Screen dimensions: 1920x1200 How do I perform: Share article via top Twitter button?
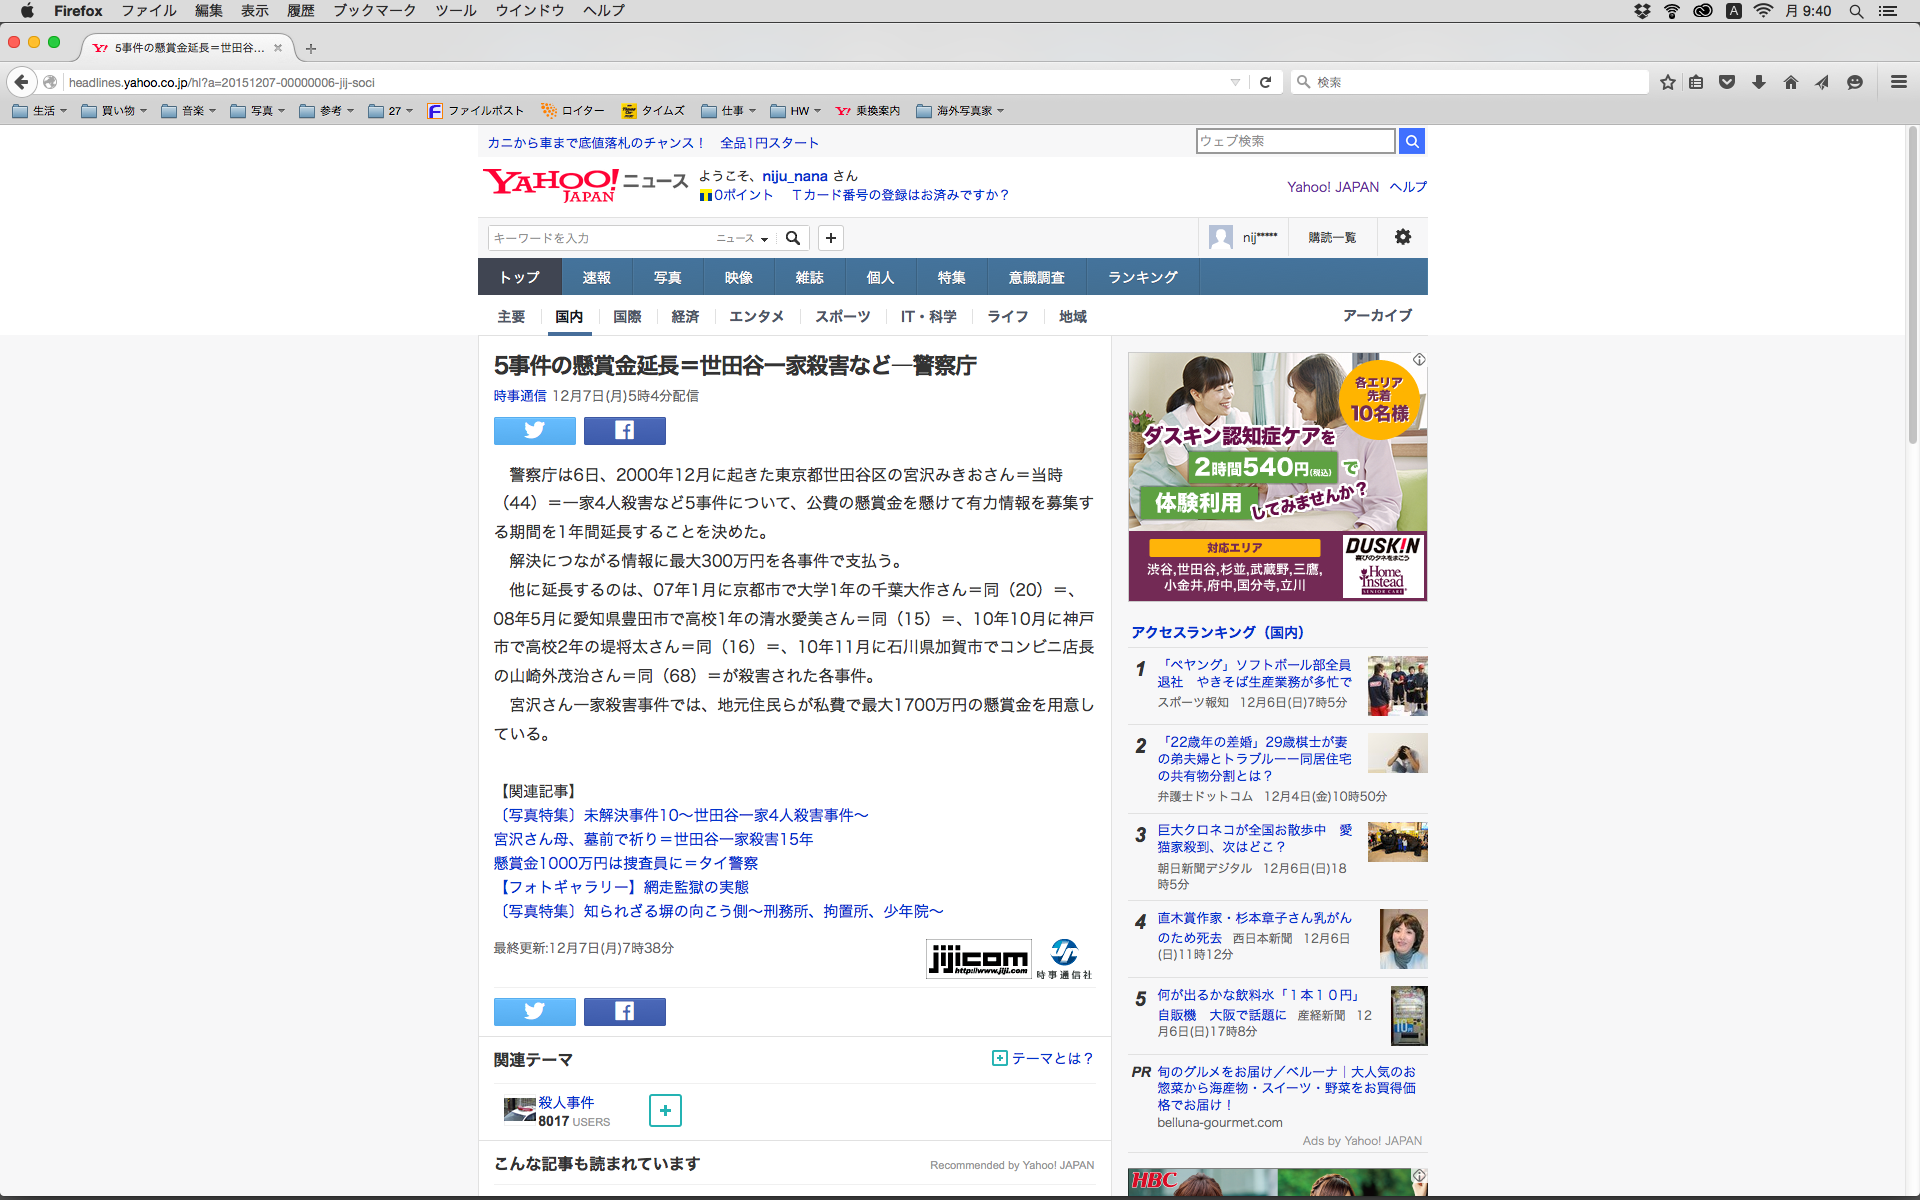click(x=534, y=431)
